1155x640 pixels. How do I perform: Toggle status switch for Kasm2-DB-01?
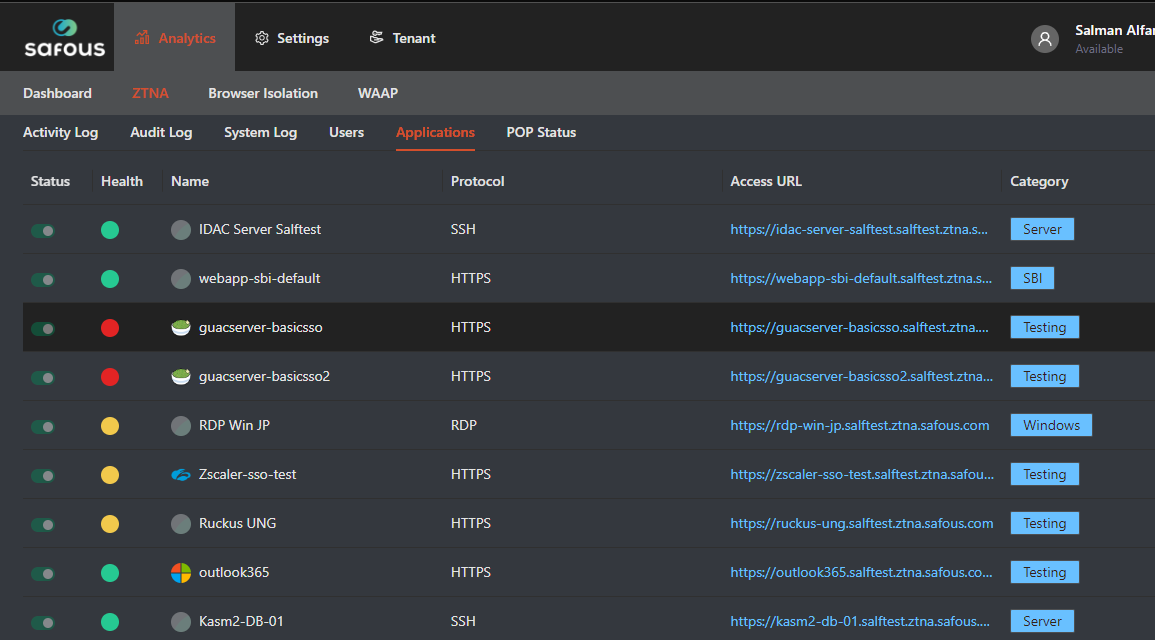click(43, 622)
